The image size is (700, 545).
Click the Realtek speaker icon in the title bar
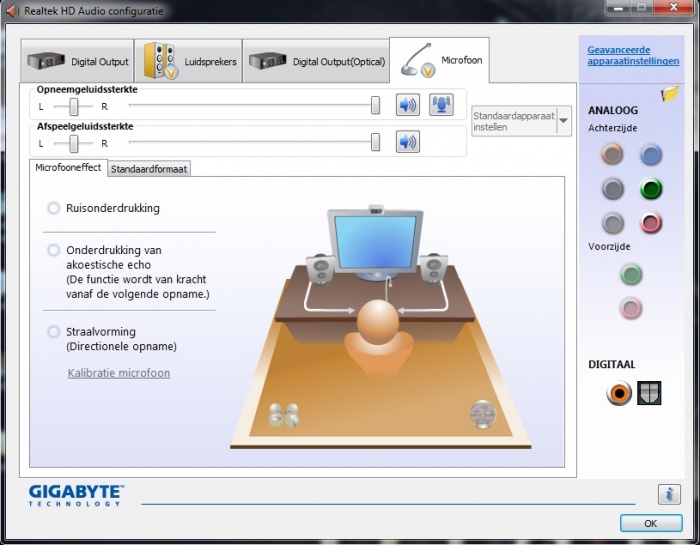tap(12, 11)
